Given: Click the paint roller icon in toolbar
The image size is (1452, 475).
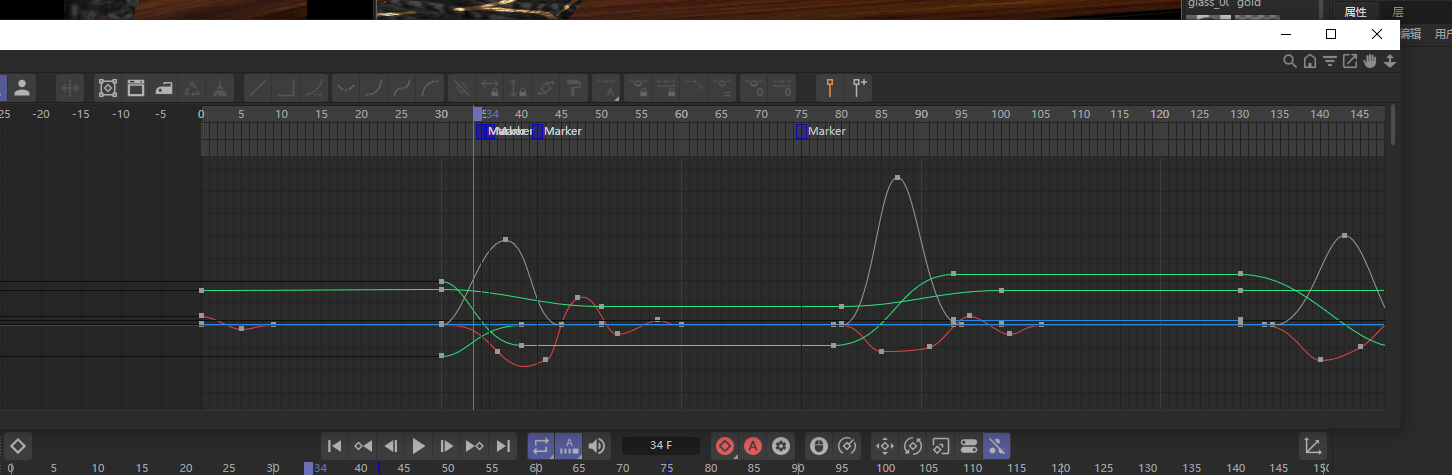Looking at the screenshot, I should tap(574, 87).
